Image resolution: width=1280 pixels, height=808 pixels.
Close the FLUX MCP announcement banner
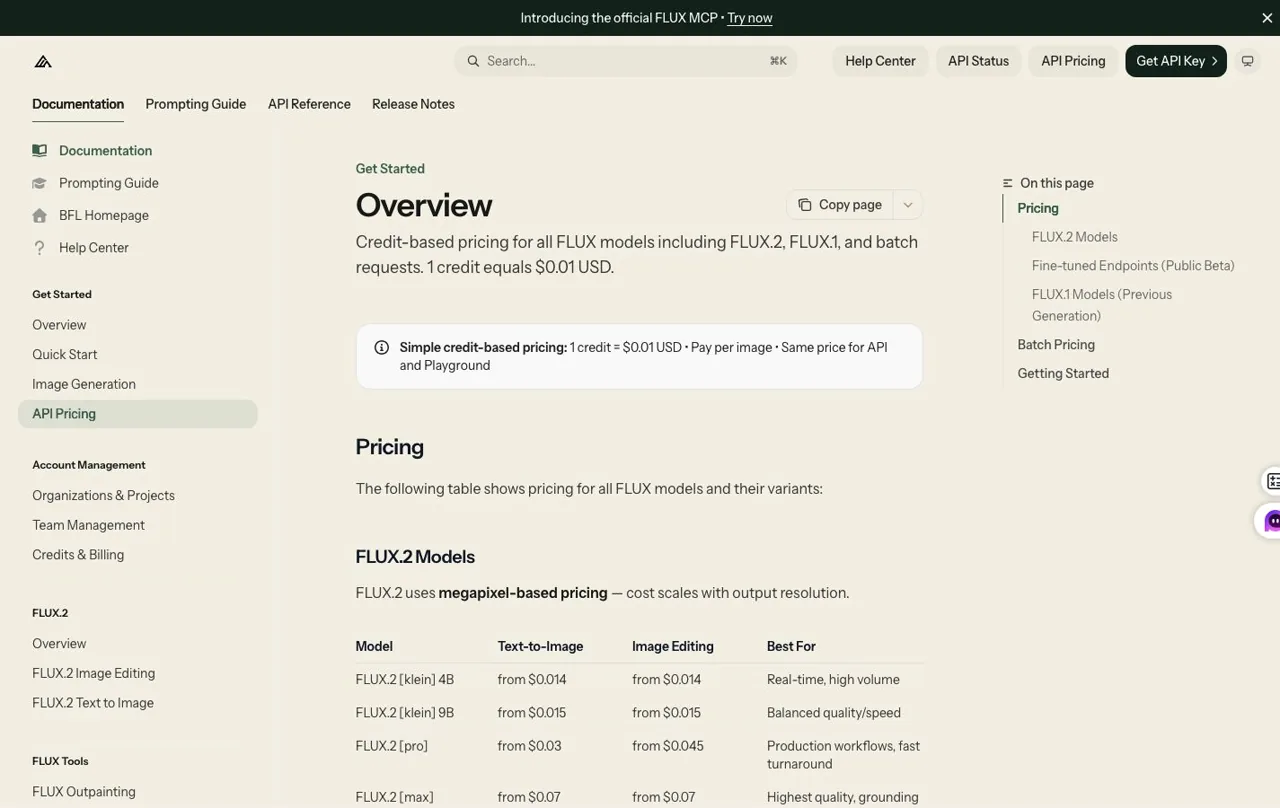click(x=1267, y=18)
